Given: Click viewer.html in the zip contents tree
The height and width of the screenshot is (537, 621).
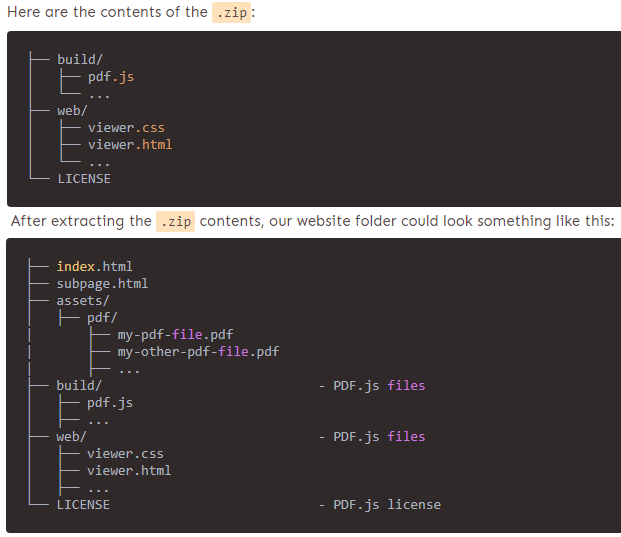Looking at the screenshot, I should tap(130, 145).
